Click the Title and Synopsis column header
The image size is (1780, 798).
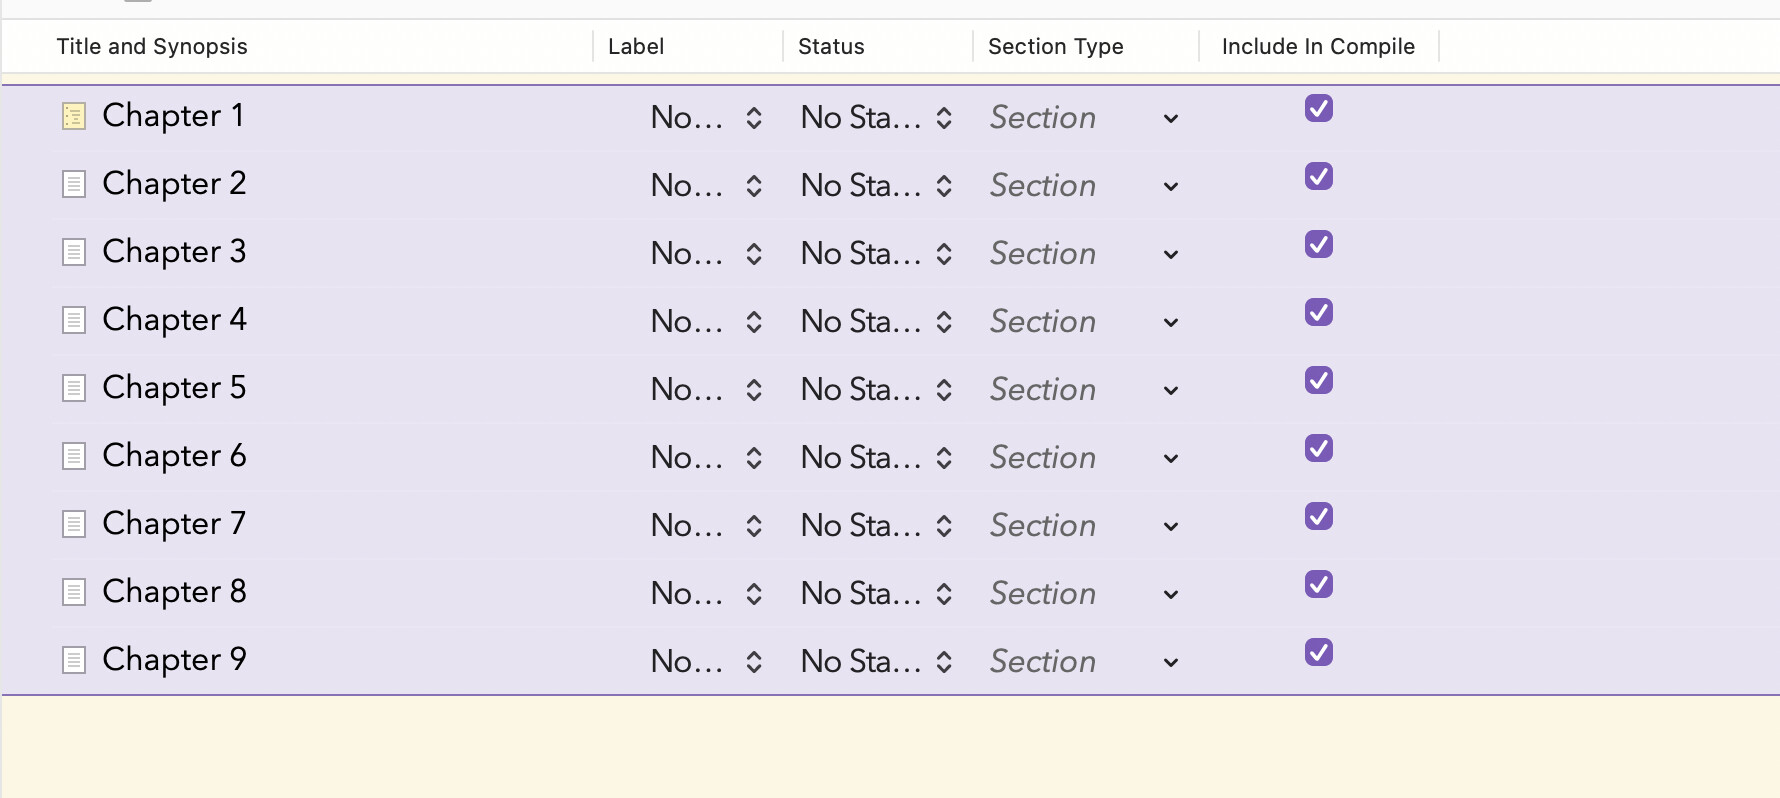pos(152,46)
